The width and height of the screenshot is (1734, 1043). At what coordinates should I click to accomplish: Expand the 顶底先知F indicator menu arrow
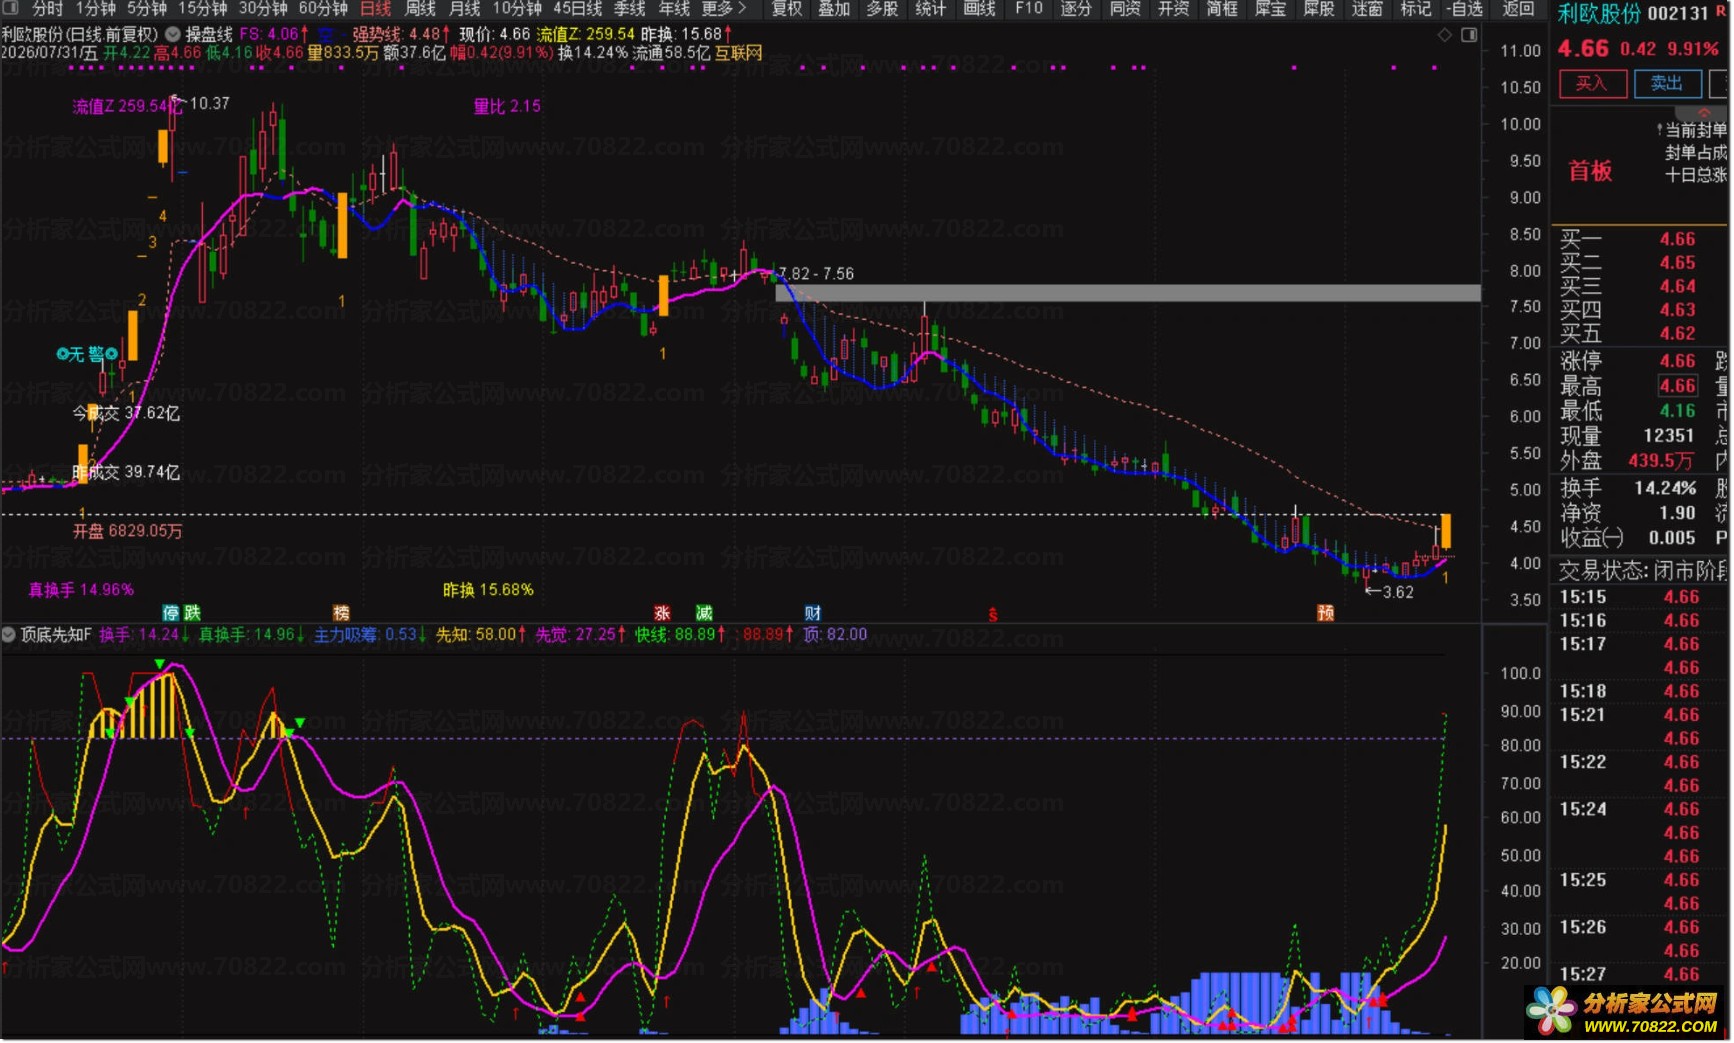tap(9, 634)
